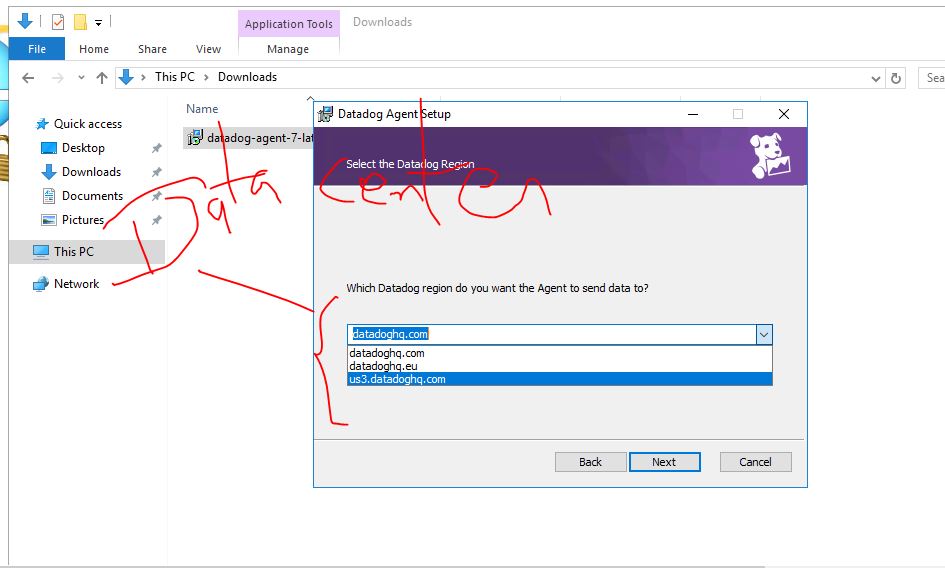Click the Back navigation arrow in Explorer
The height and width of the screenshot is (568, 945).
click(x=28, y=77)
